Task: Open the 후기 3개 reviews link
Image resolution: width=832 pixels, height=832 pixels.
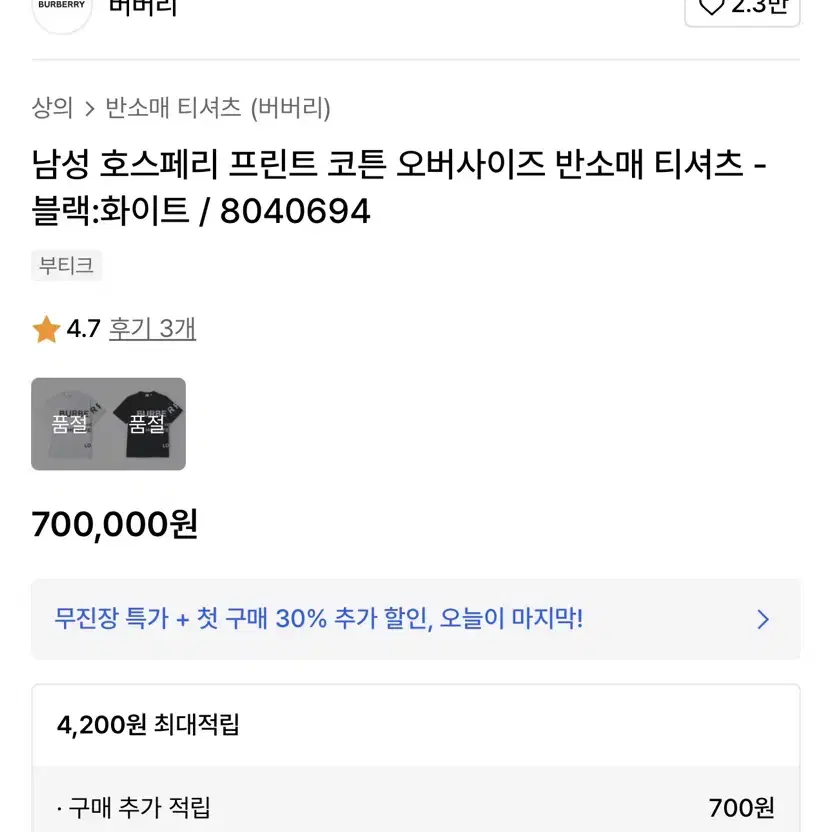Action: coord(152,328)
